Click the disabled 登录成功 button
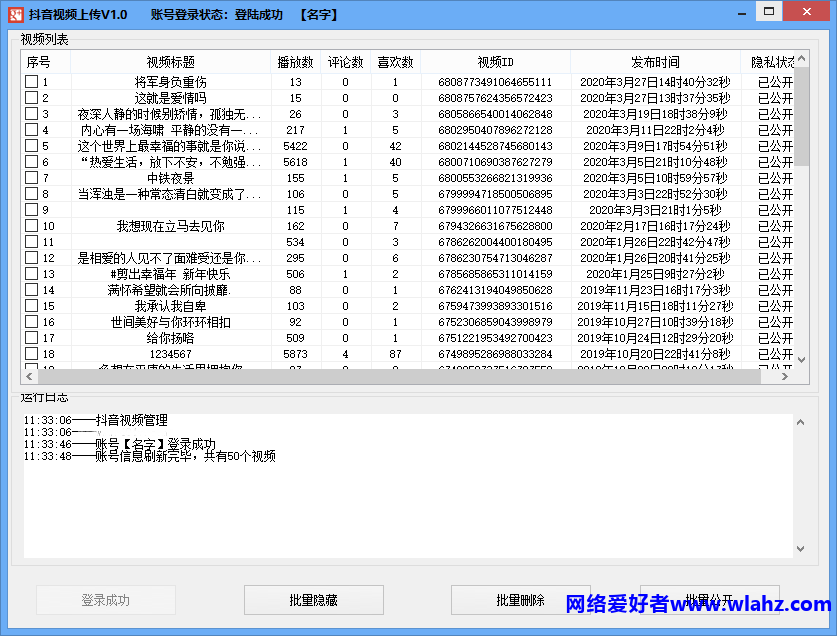Screen dimensions: 837x636 pos(106,600)
